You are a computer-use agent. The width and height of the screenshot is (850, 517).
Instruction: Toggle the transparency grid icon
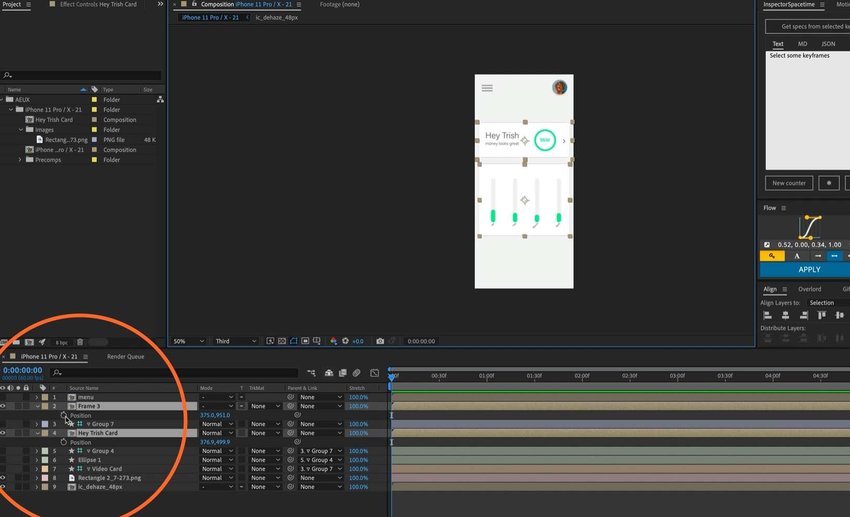click(282, 341)
